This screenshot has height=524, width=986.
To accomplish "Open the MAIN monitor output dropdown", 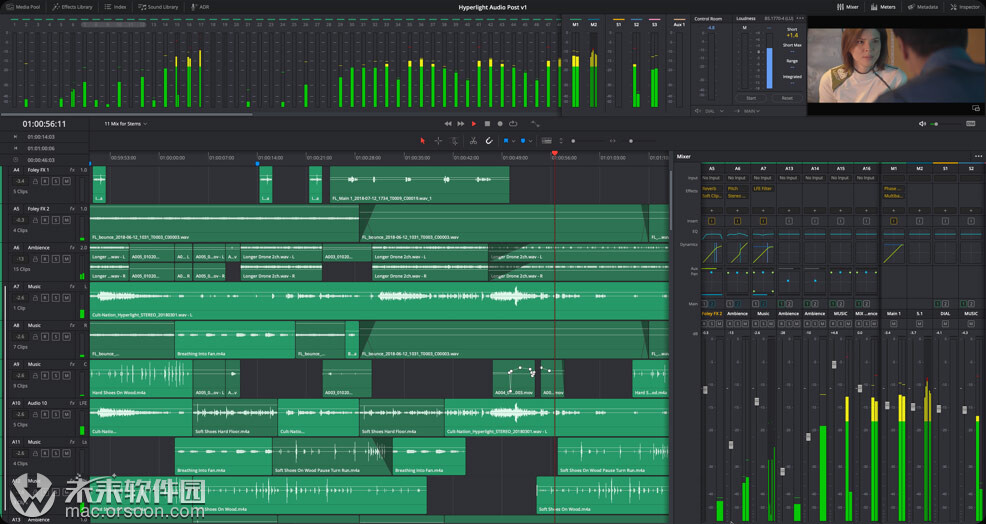I will point(751,111).
